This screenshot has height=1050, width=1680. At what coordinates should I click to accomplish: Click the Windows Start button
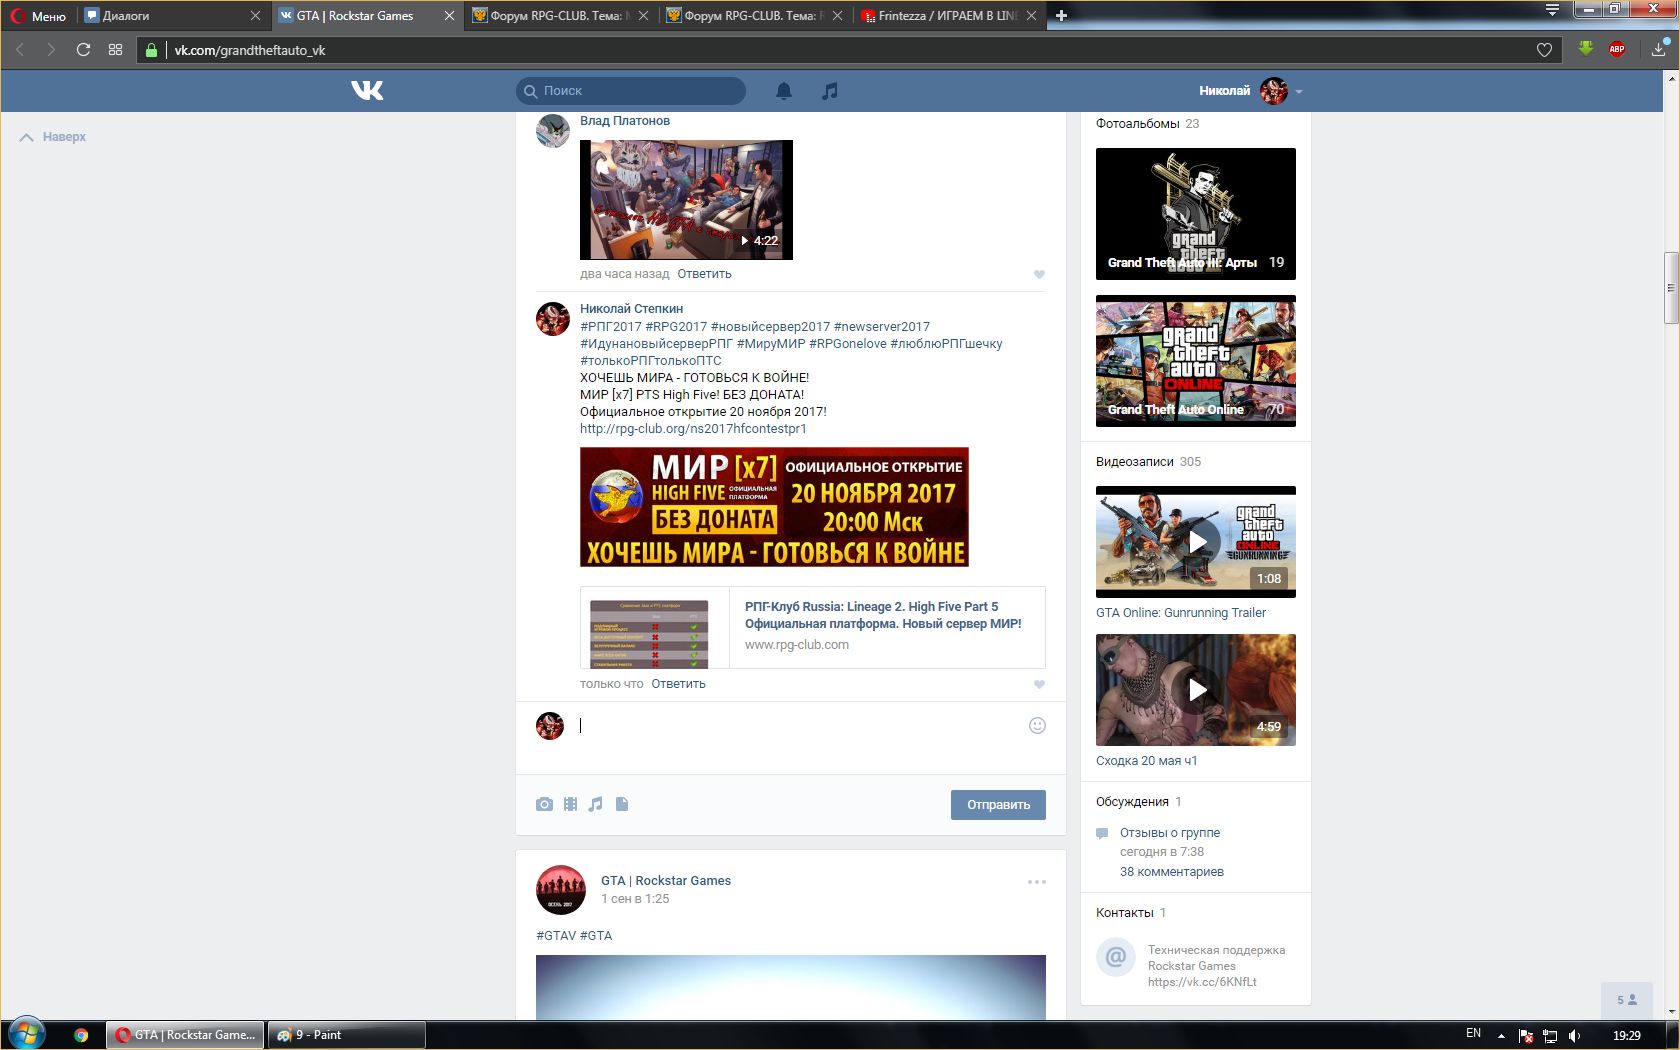point(27,1034)
